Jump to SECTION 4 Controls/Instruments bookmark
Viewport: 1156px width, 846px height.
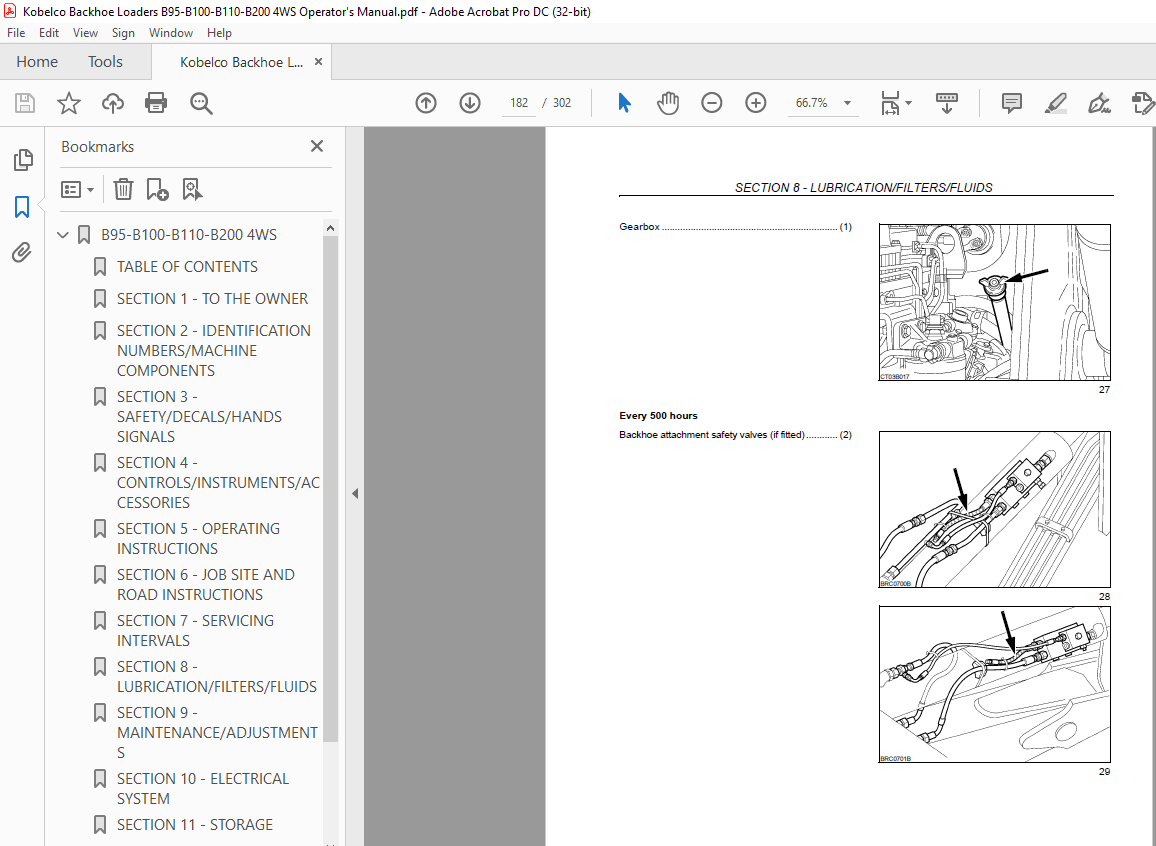pos(218,483)
